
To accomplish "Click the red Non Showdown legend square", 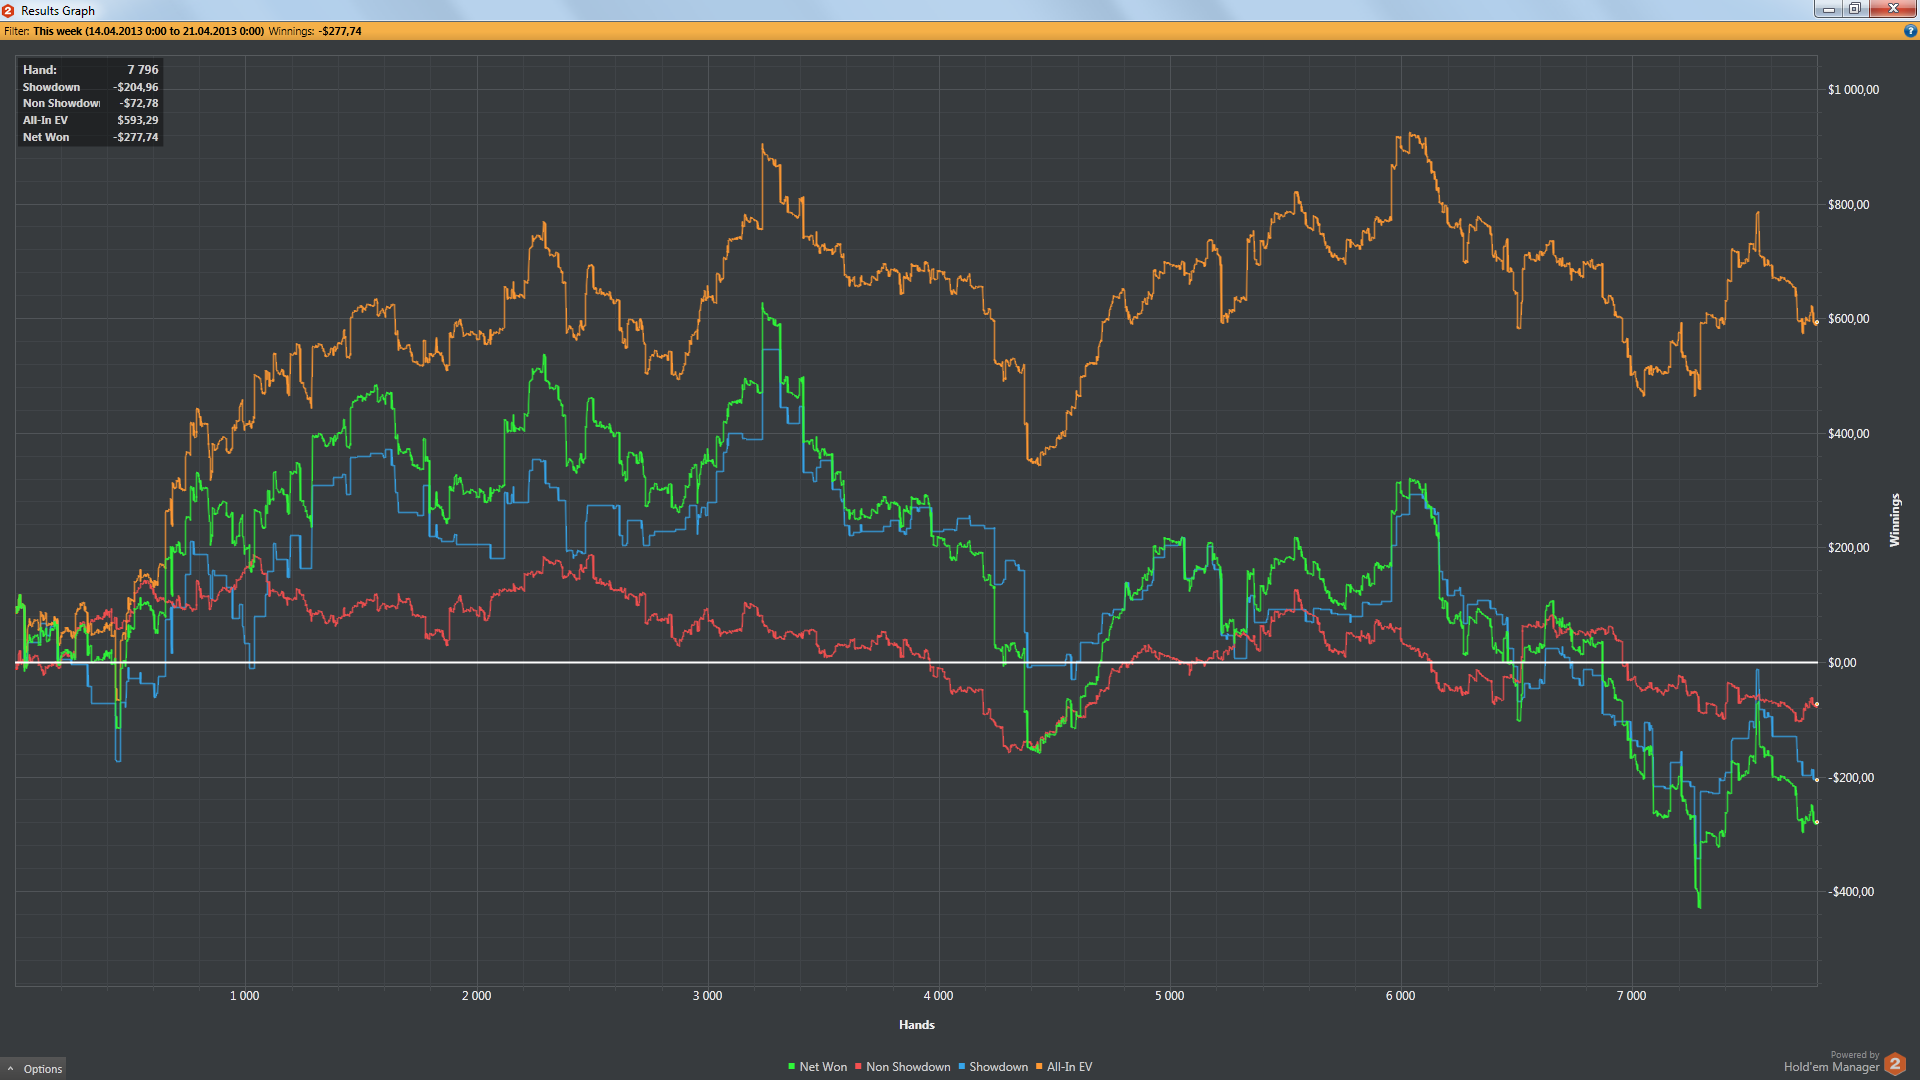I will point(858,1067).
